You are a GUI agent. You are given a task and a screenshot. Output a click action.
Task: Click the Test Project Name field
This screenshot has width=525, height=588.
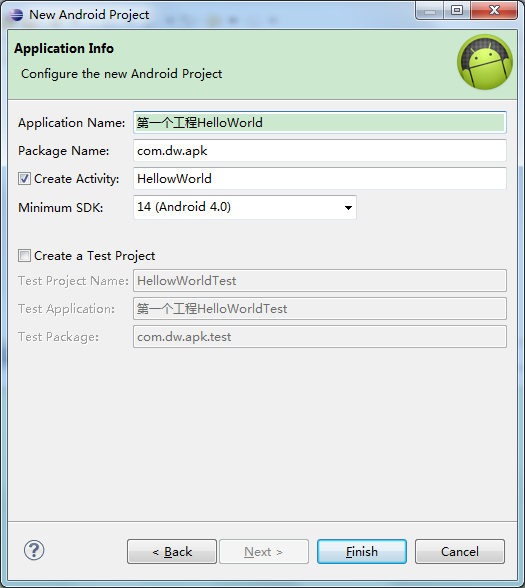(320, 280)
